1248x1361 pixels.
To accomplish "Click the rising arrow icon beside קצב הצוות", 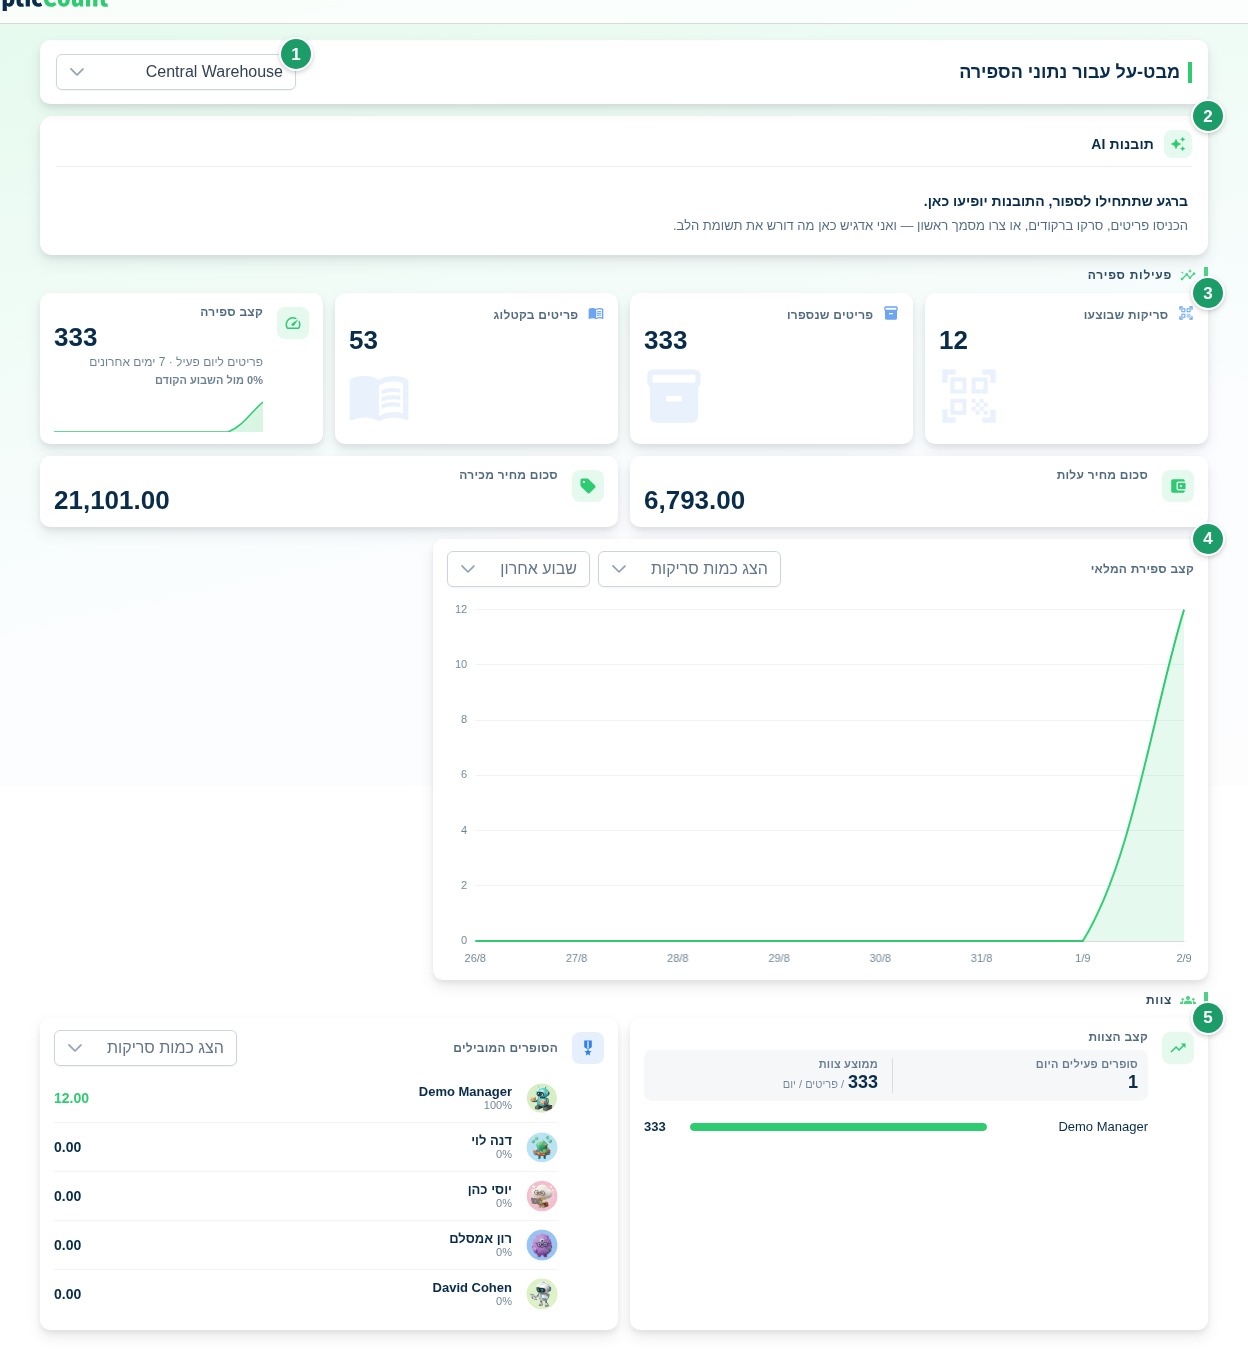I will [x=1178, y=1048].
